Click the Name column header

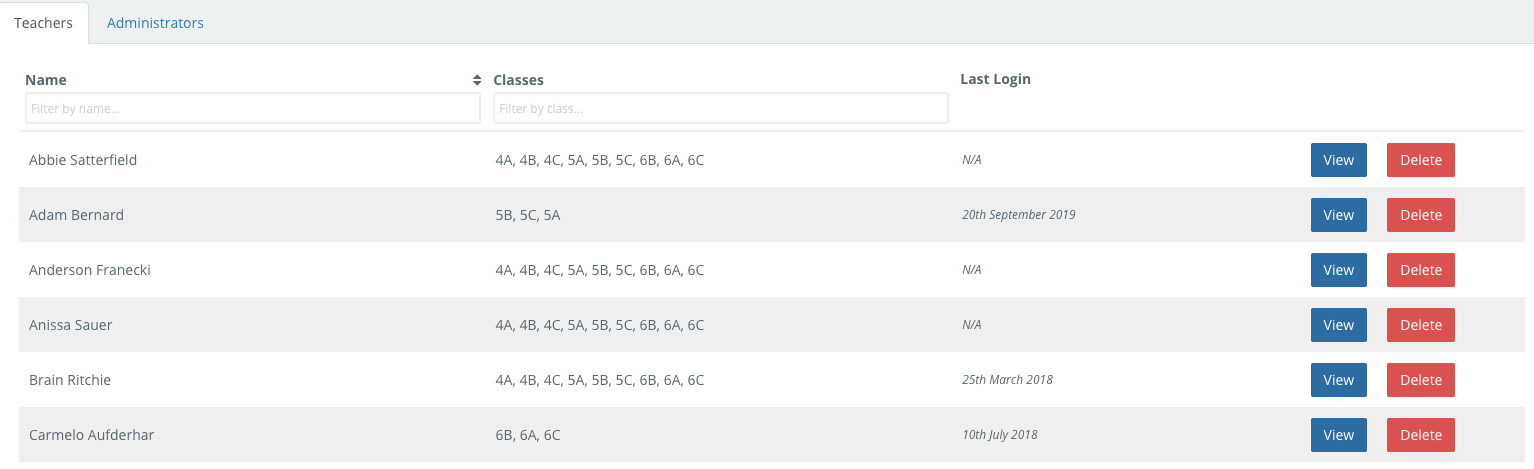pyautogui.click(x=46, y=80)
